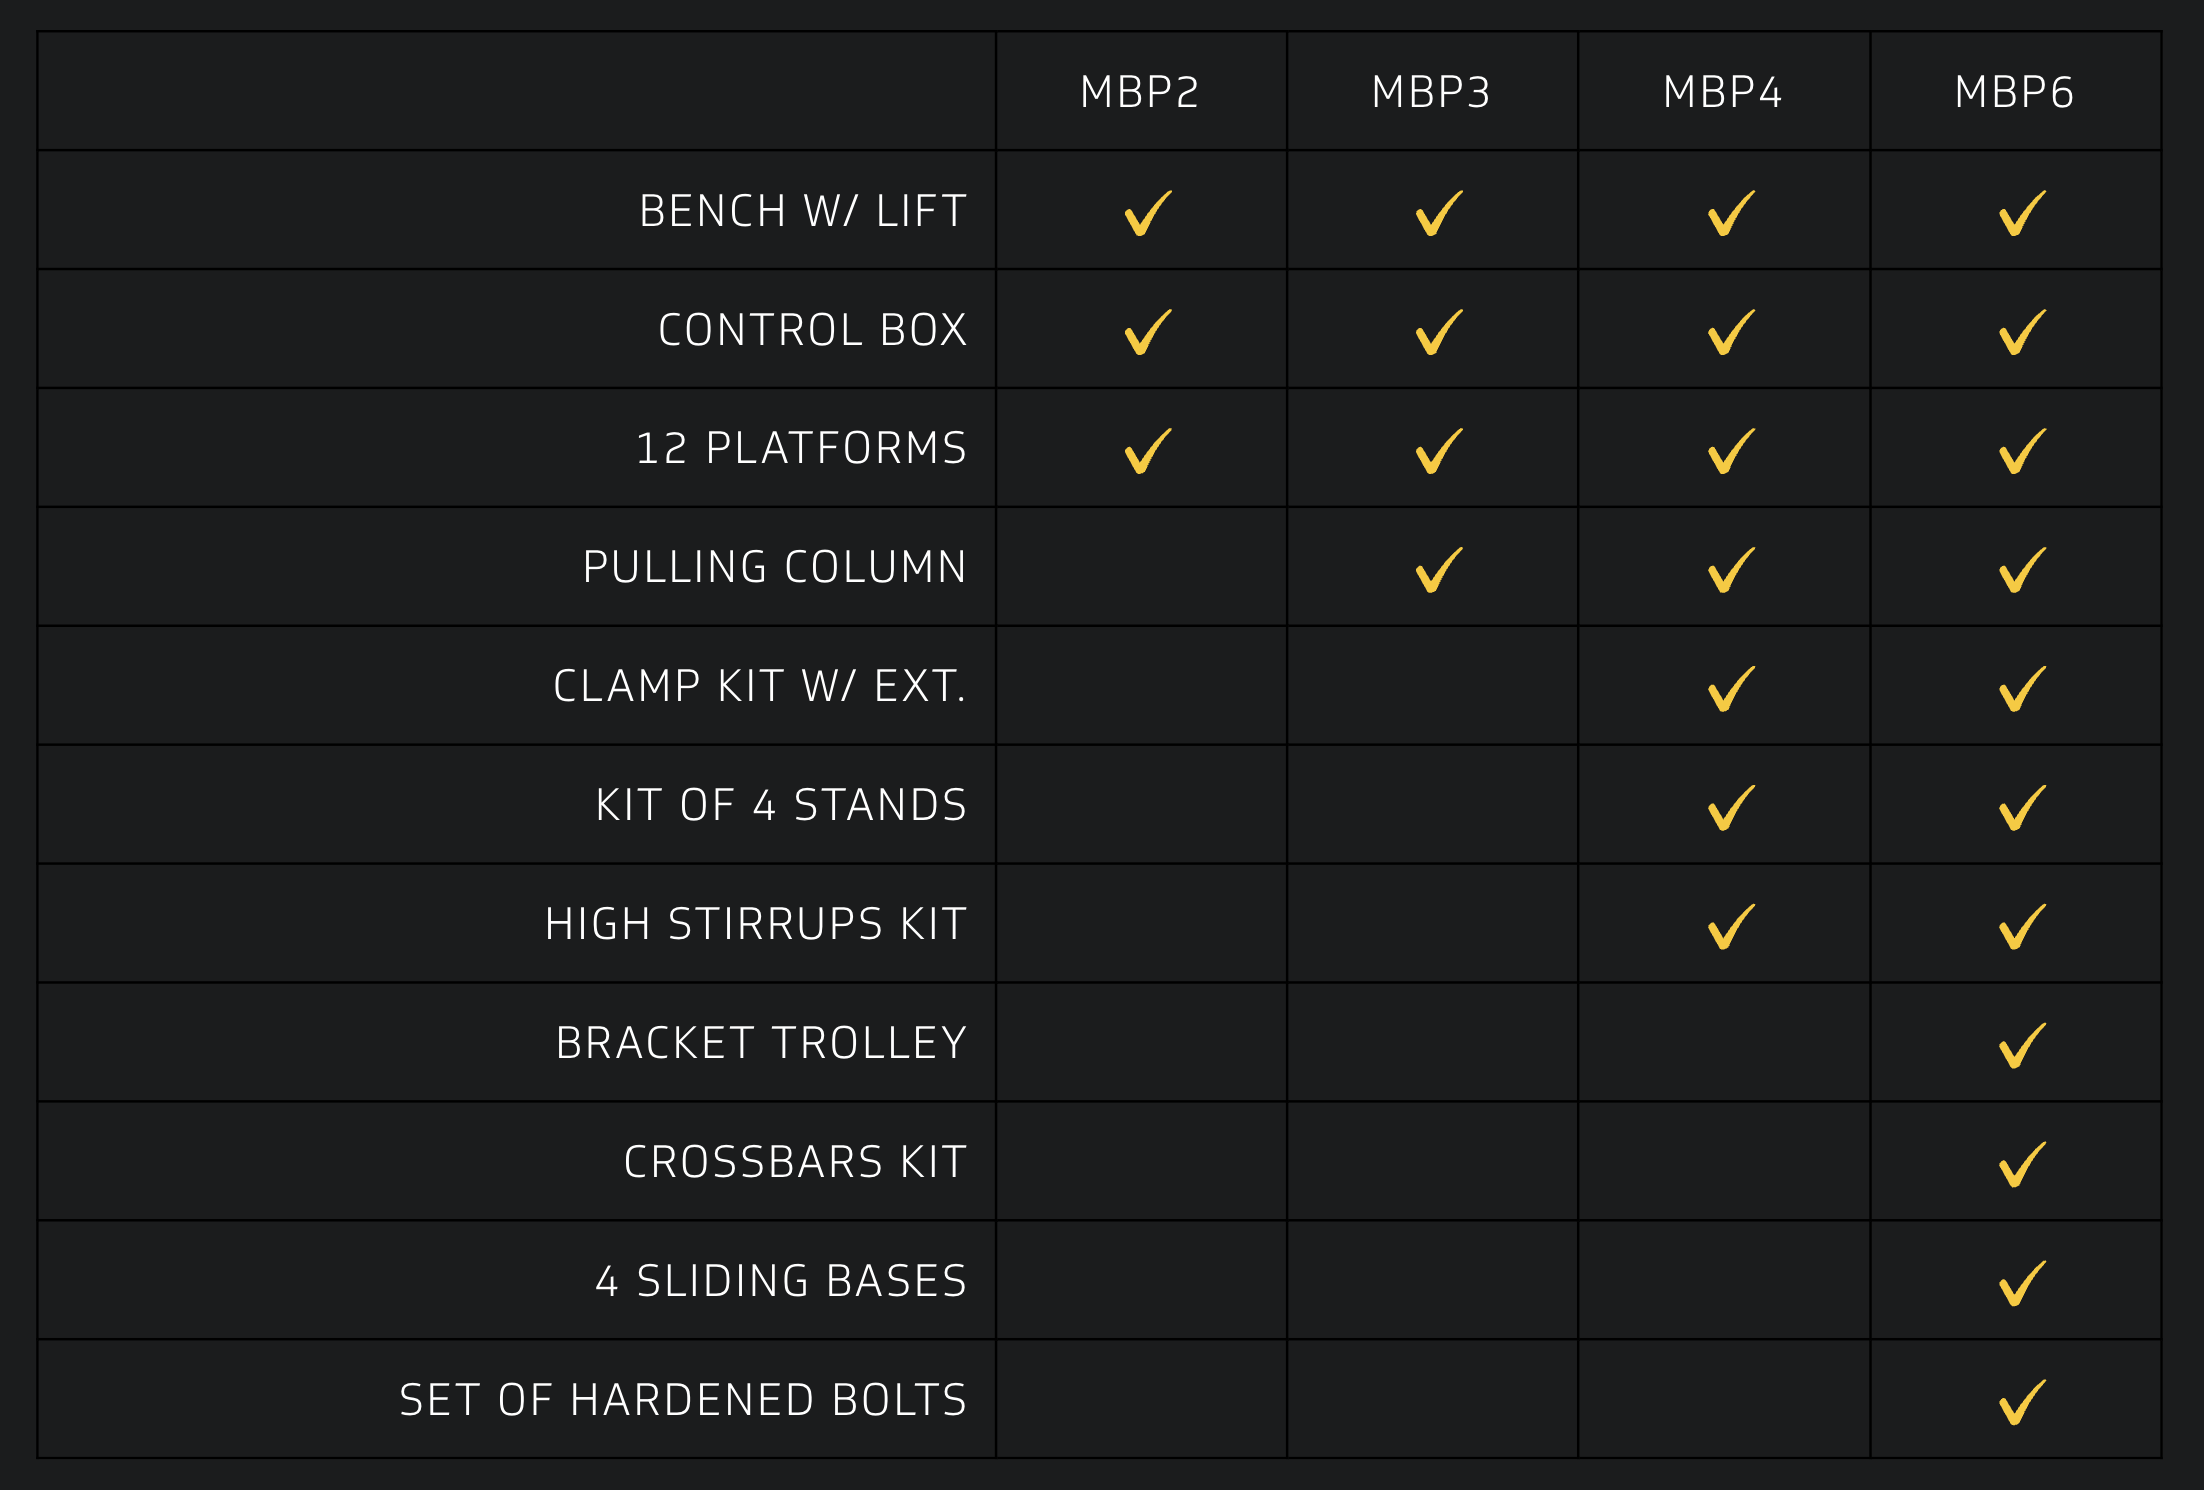Select the MBP2 column header
This screenshot has height=1490, width=2204.
point(1139,92)
